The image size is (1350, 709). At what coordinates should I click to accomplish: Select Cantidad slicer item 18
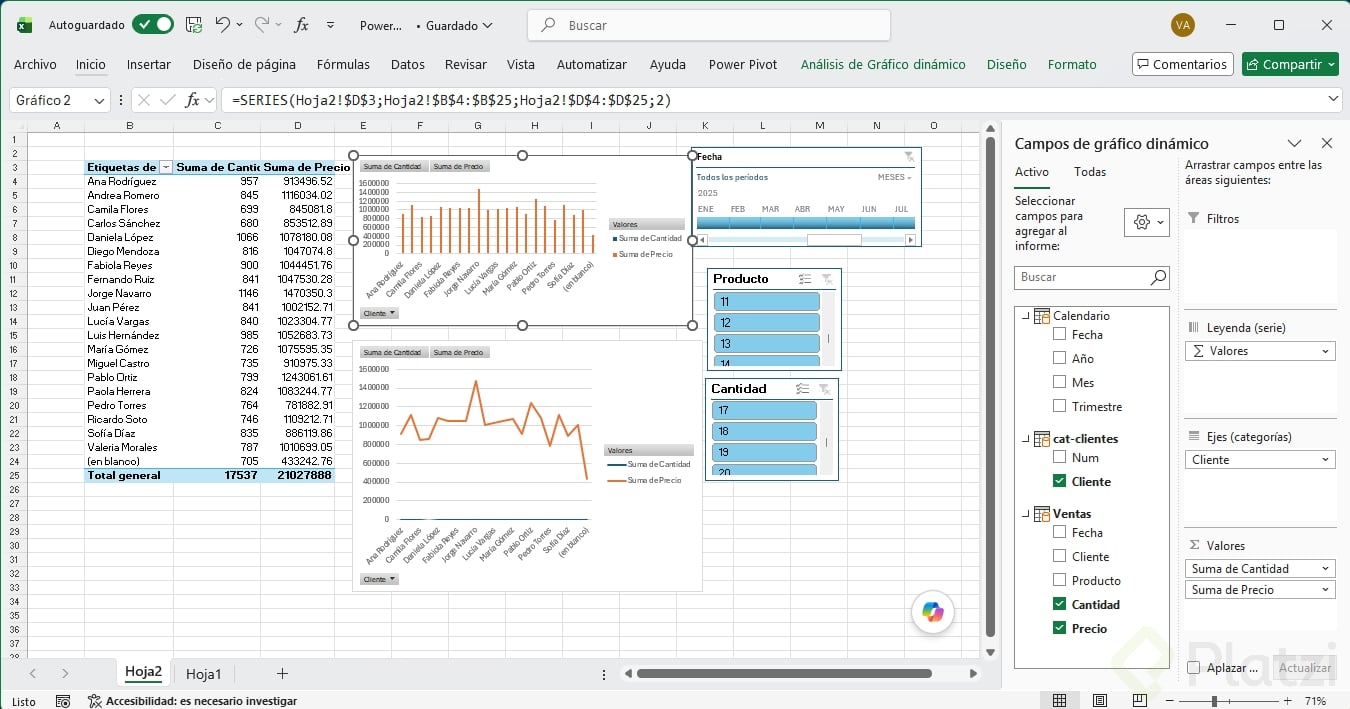pyautogui.click(x=764, y=432)
